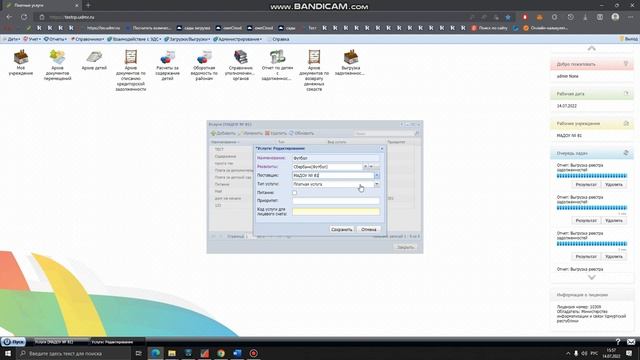The height and width of the screenshot is (360, 640).
Task: Open the Взаимодействие с ЭДС menu
Action: pos(134,39)
